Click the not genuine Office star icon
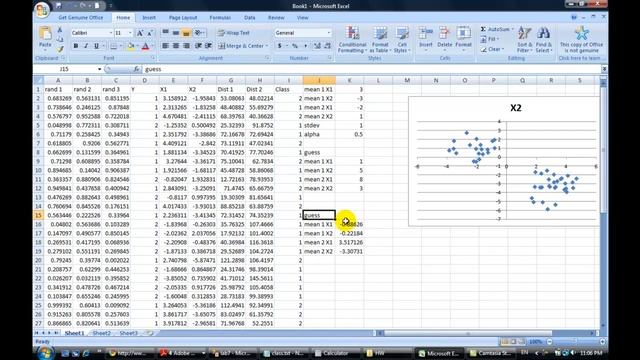 tap(582, 33)
